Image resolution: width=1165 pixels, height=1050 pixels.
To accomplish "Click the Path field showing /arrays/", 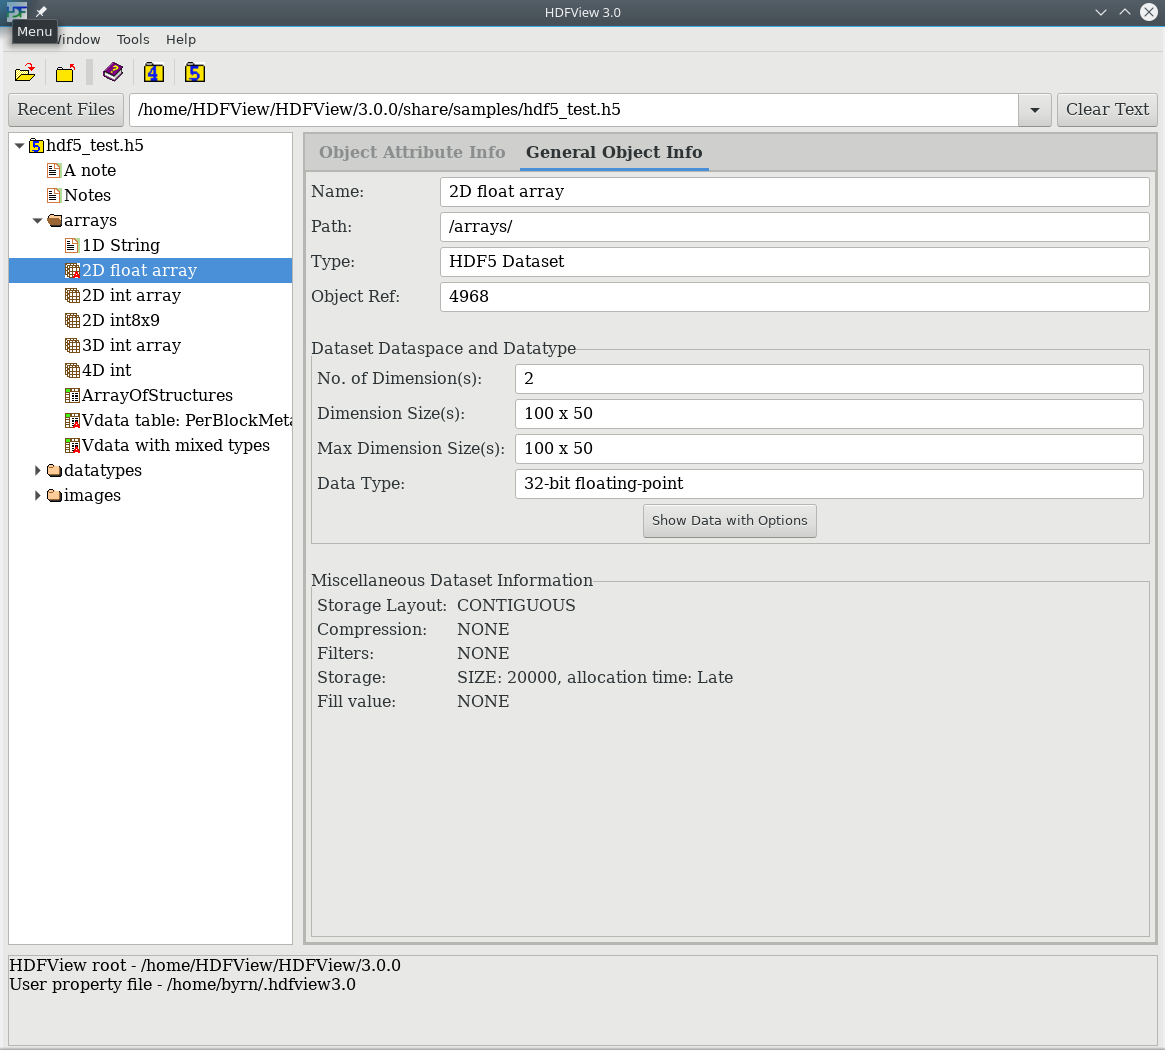I will pyautogui.click(x=795, y=227).
